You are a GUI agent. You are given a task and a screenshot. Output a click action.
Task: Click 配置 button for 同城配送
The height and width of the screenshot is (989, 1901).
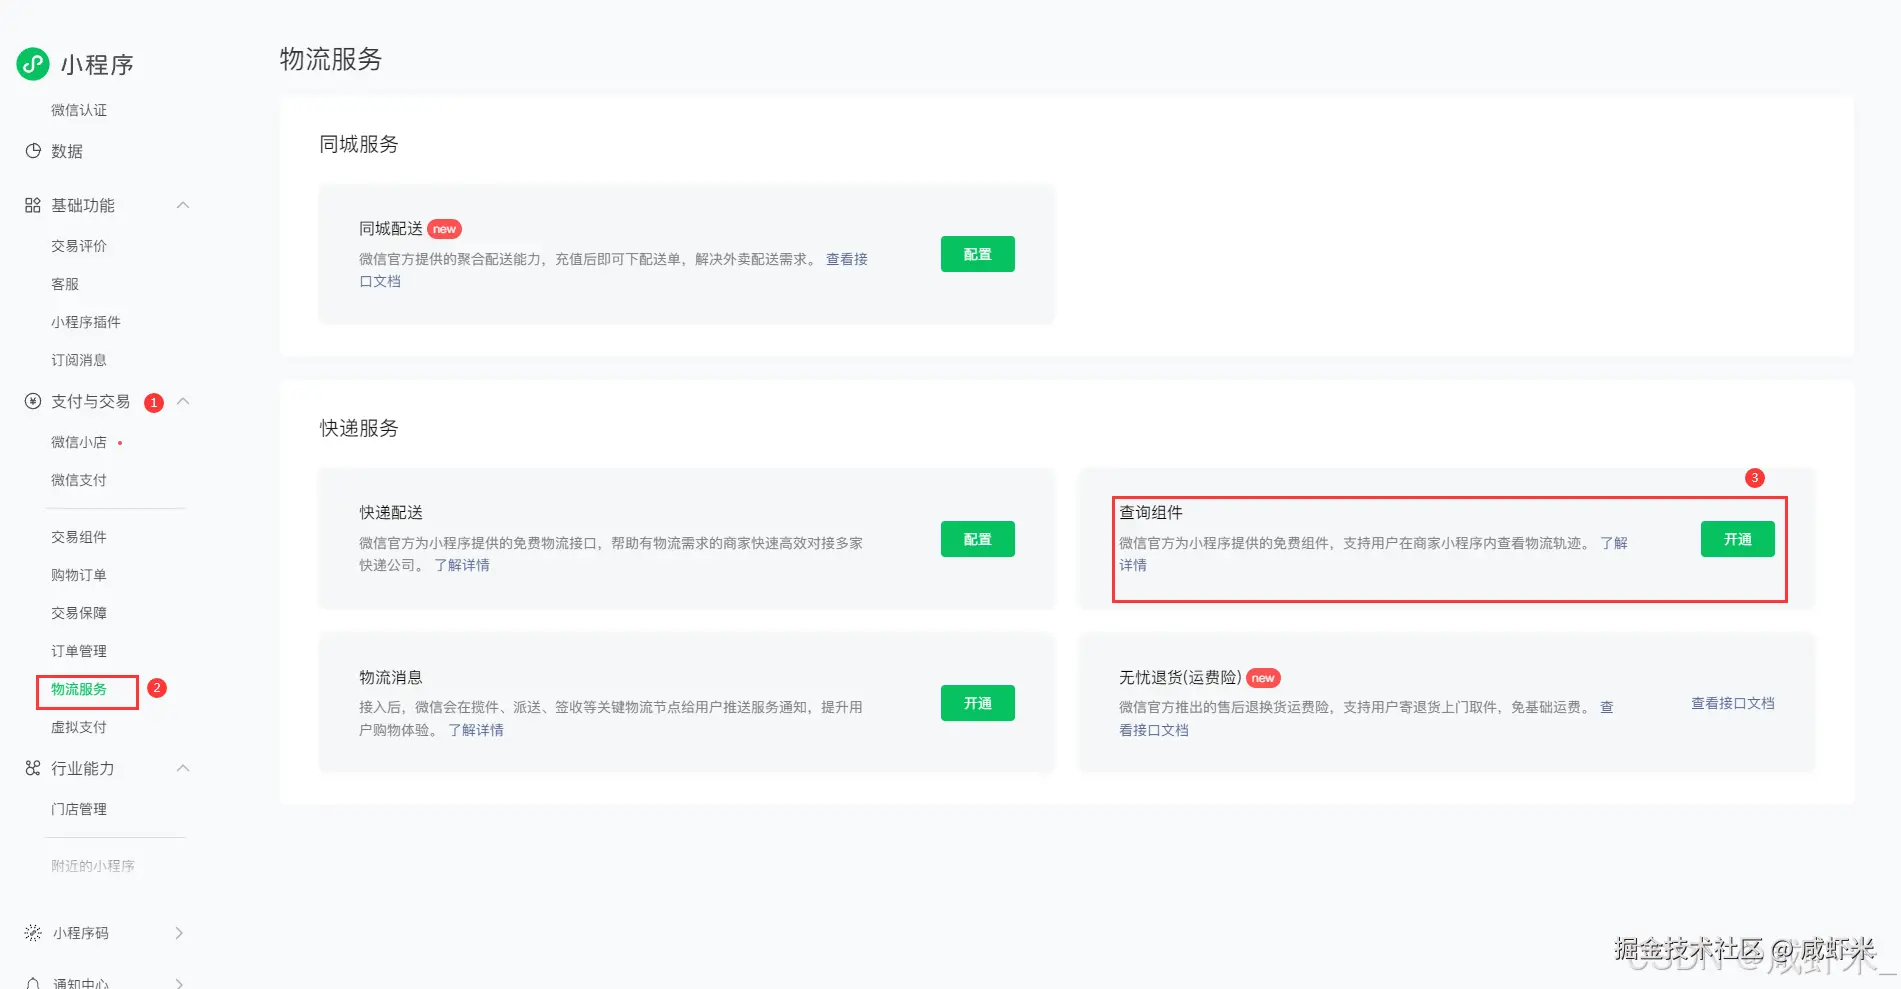(x=978, y=254)
